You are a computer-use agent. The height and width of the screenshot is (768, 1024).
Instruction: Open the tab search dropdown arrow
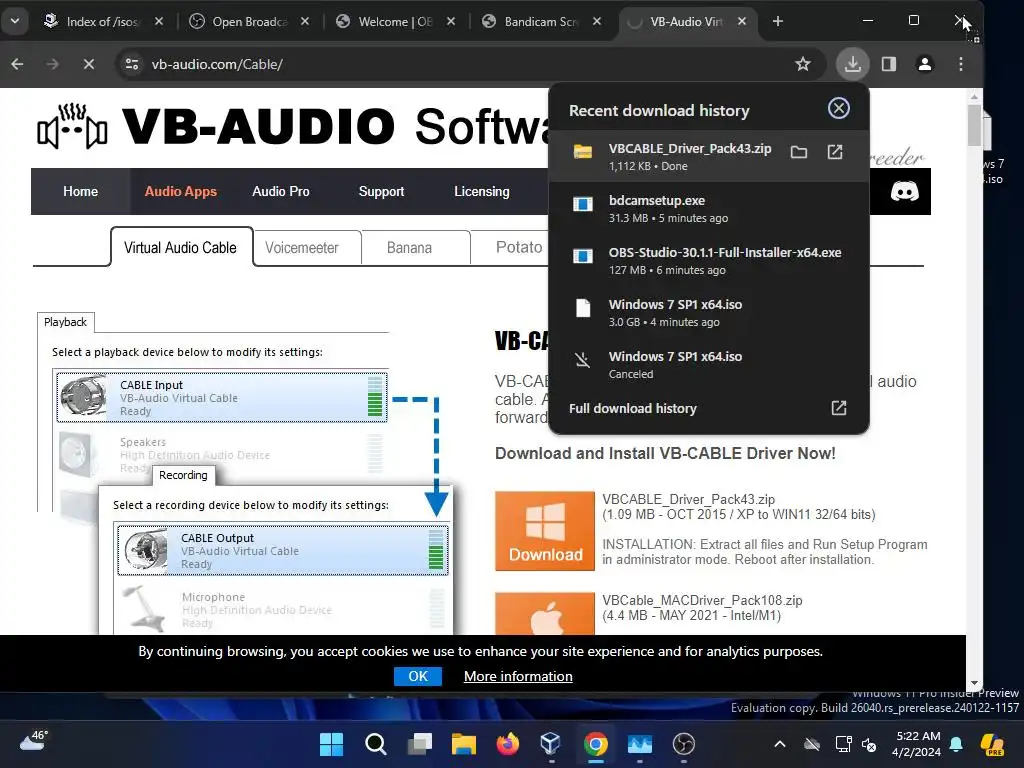[15, 21]
